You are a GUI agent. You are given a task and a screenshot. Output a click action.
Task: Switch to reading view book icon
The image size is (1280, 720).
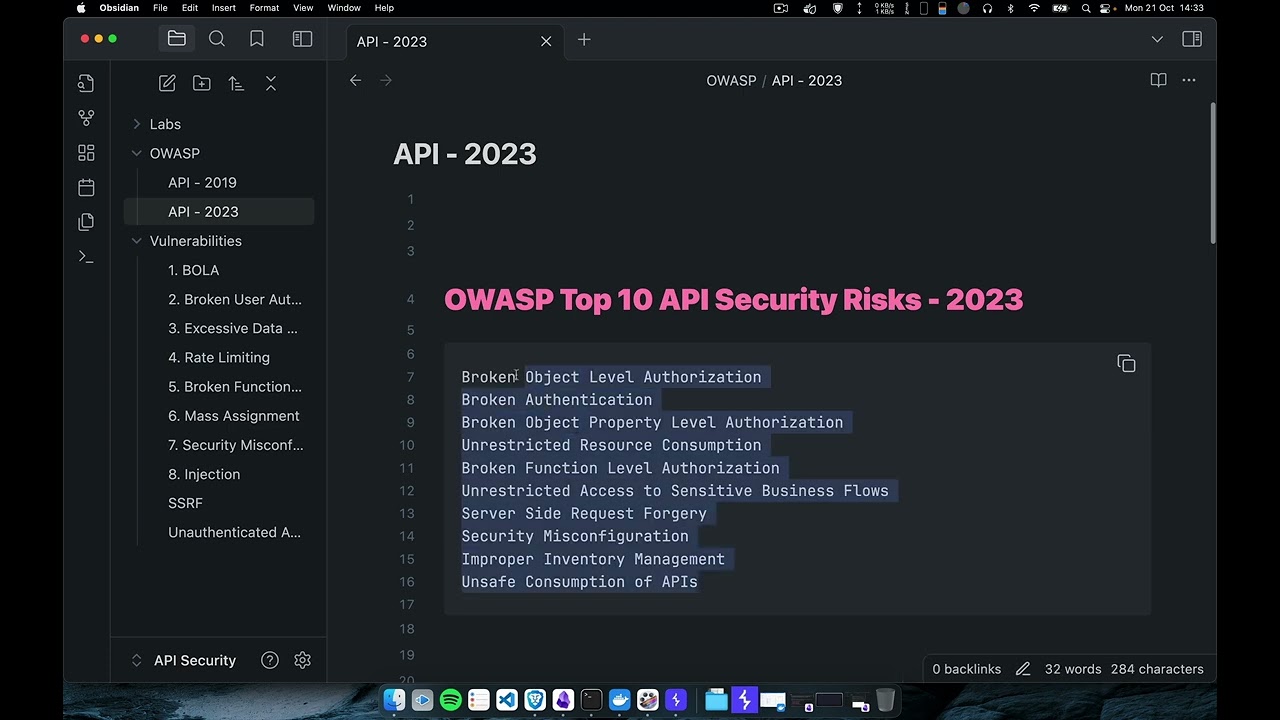pos(1158,80)
